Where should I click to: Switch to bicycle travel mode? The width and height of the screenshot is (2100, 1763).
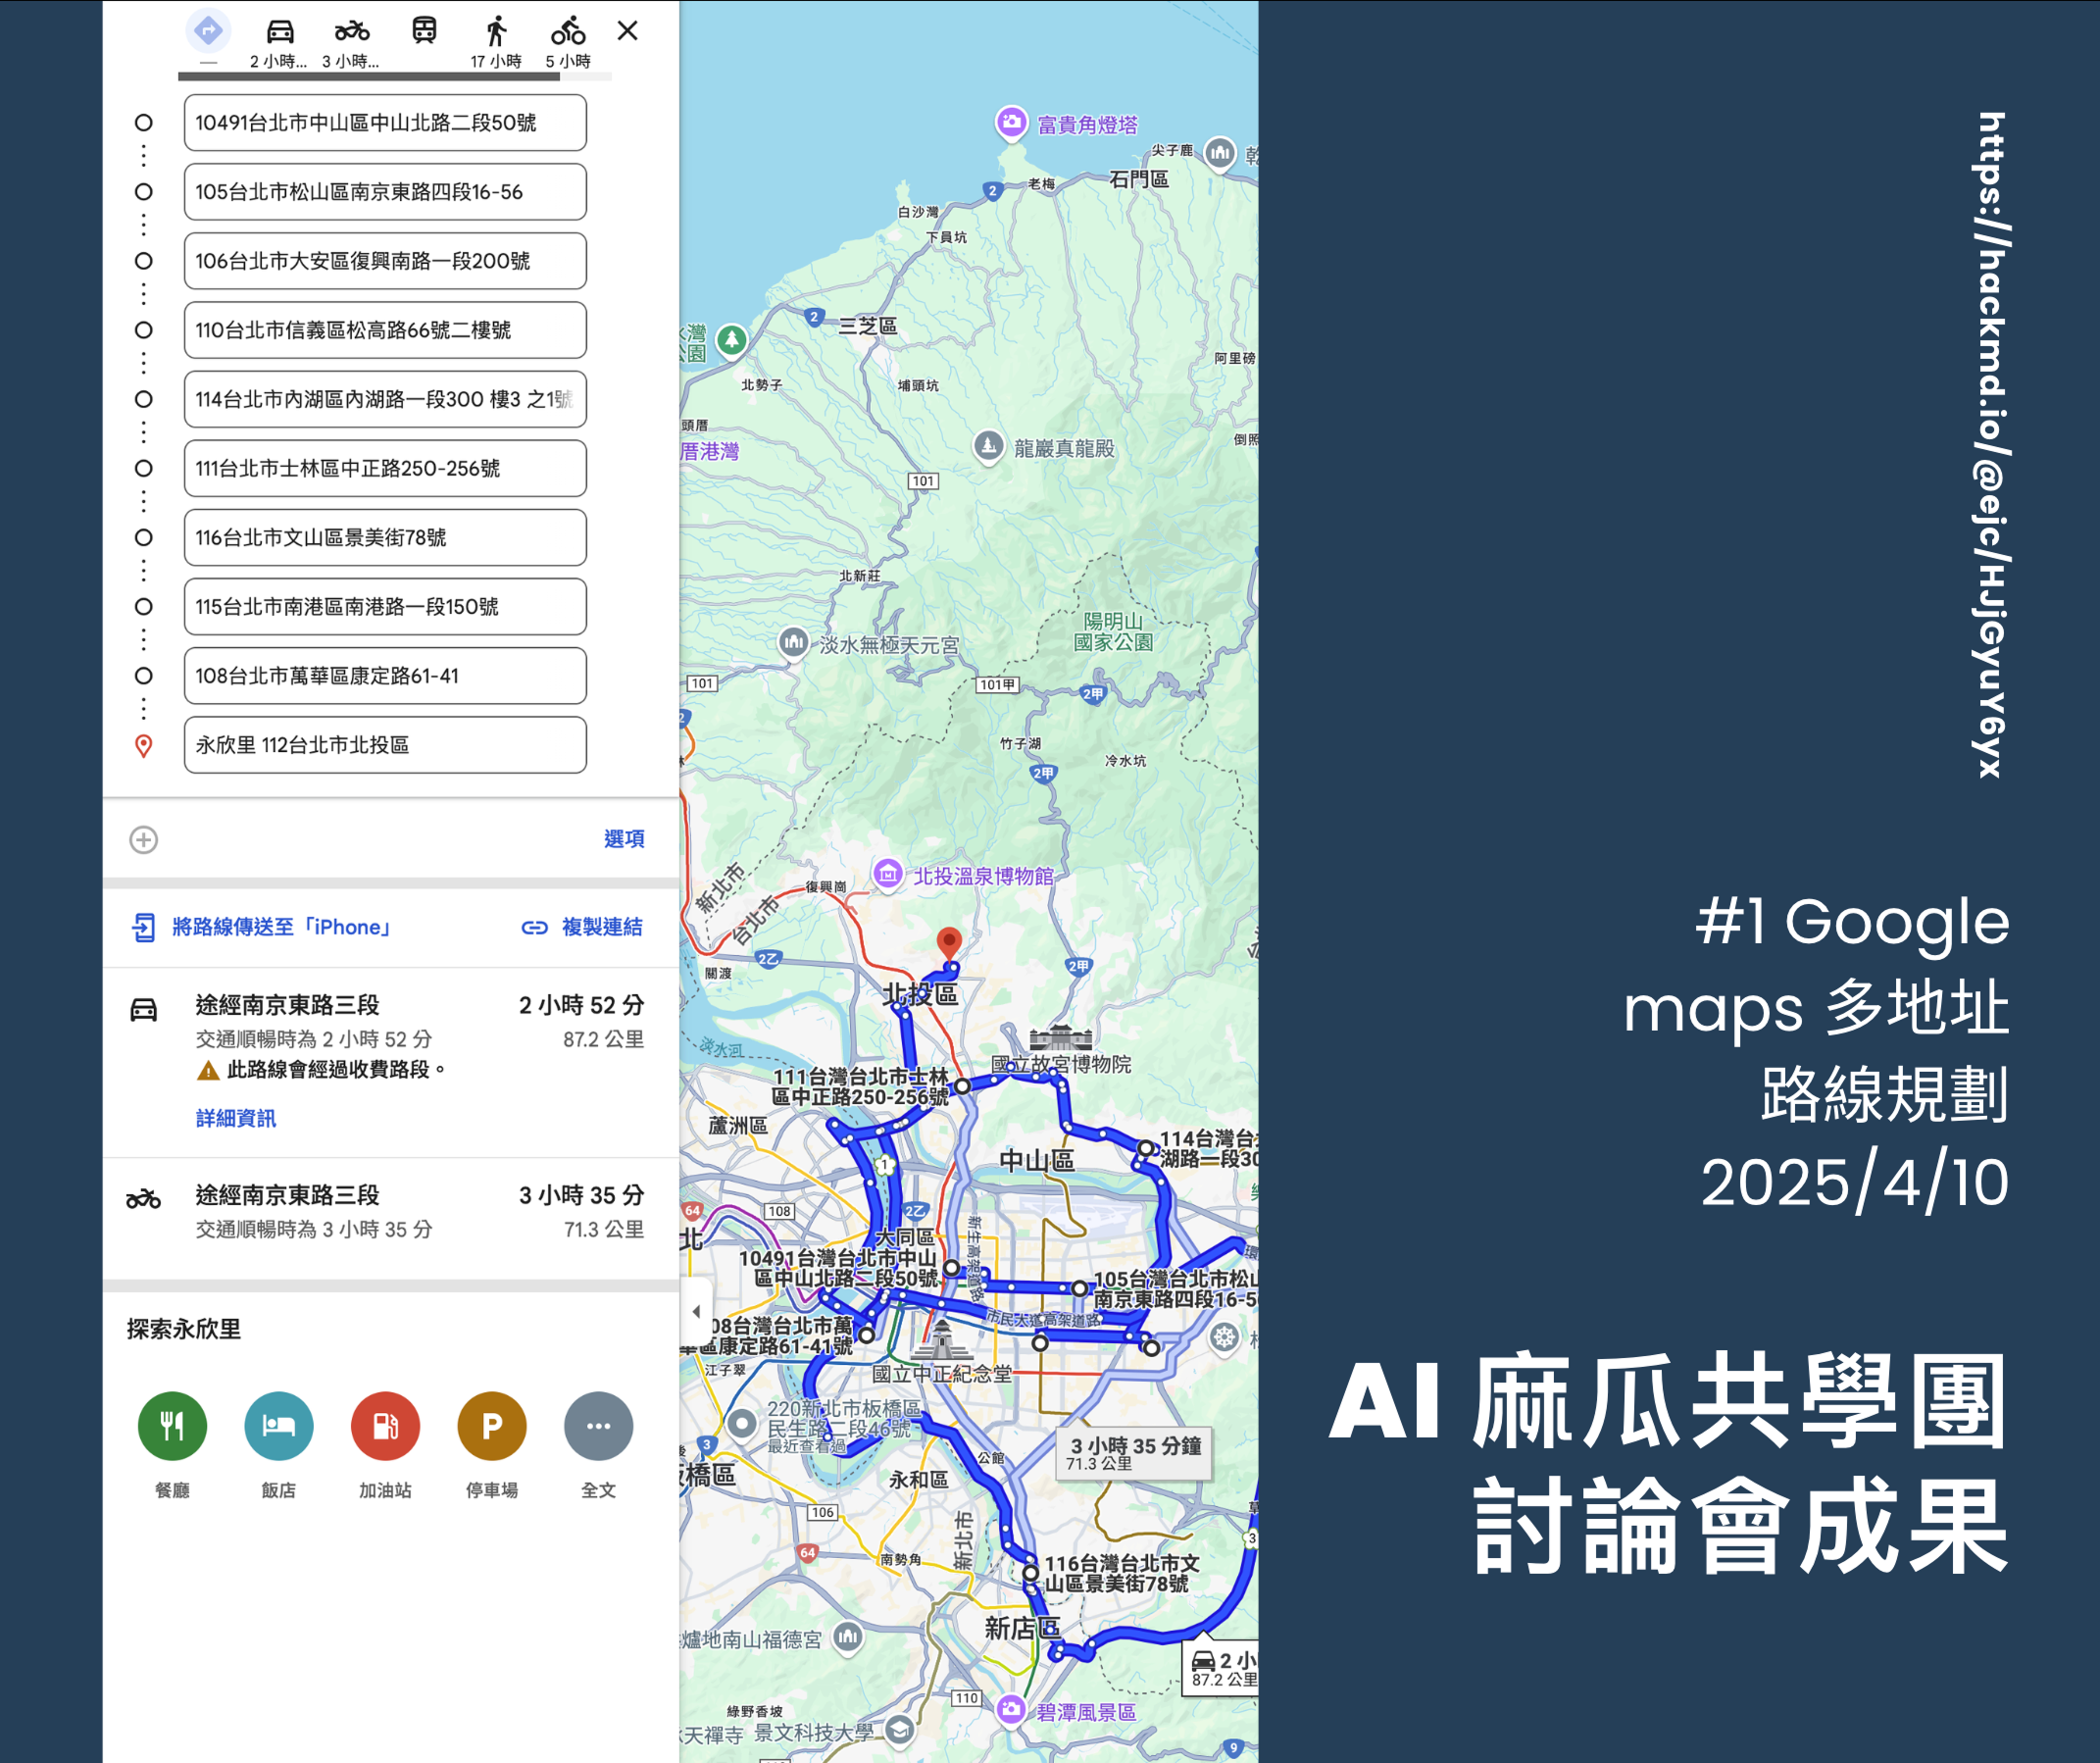568,31
